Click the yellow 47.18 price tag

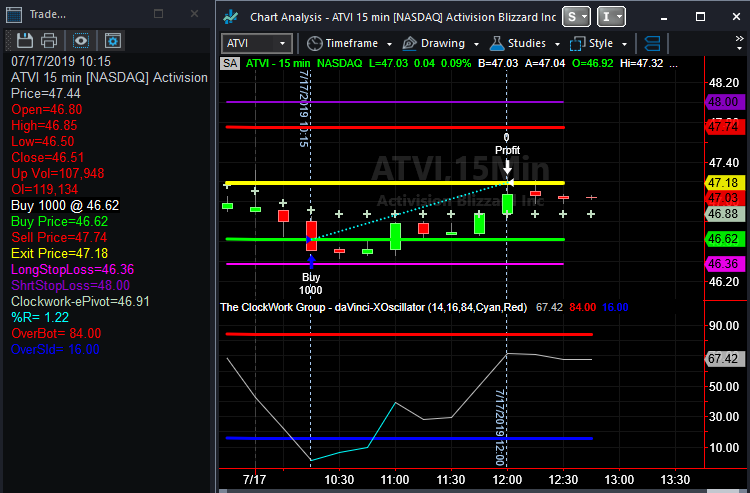point(724,183)
